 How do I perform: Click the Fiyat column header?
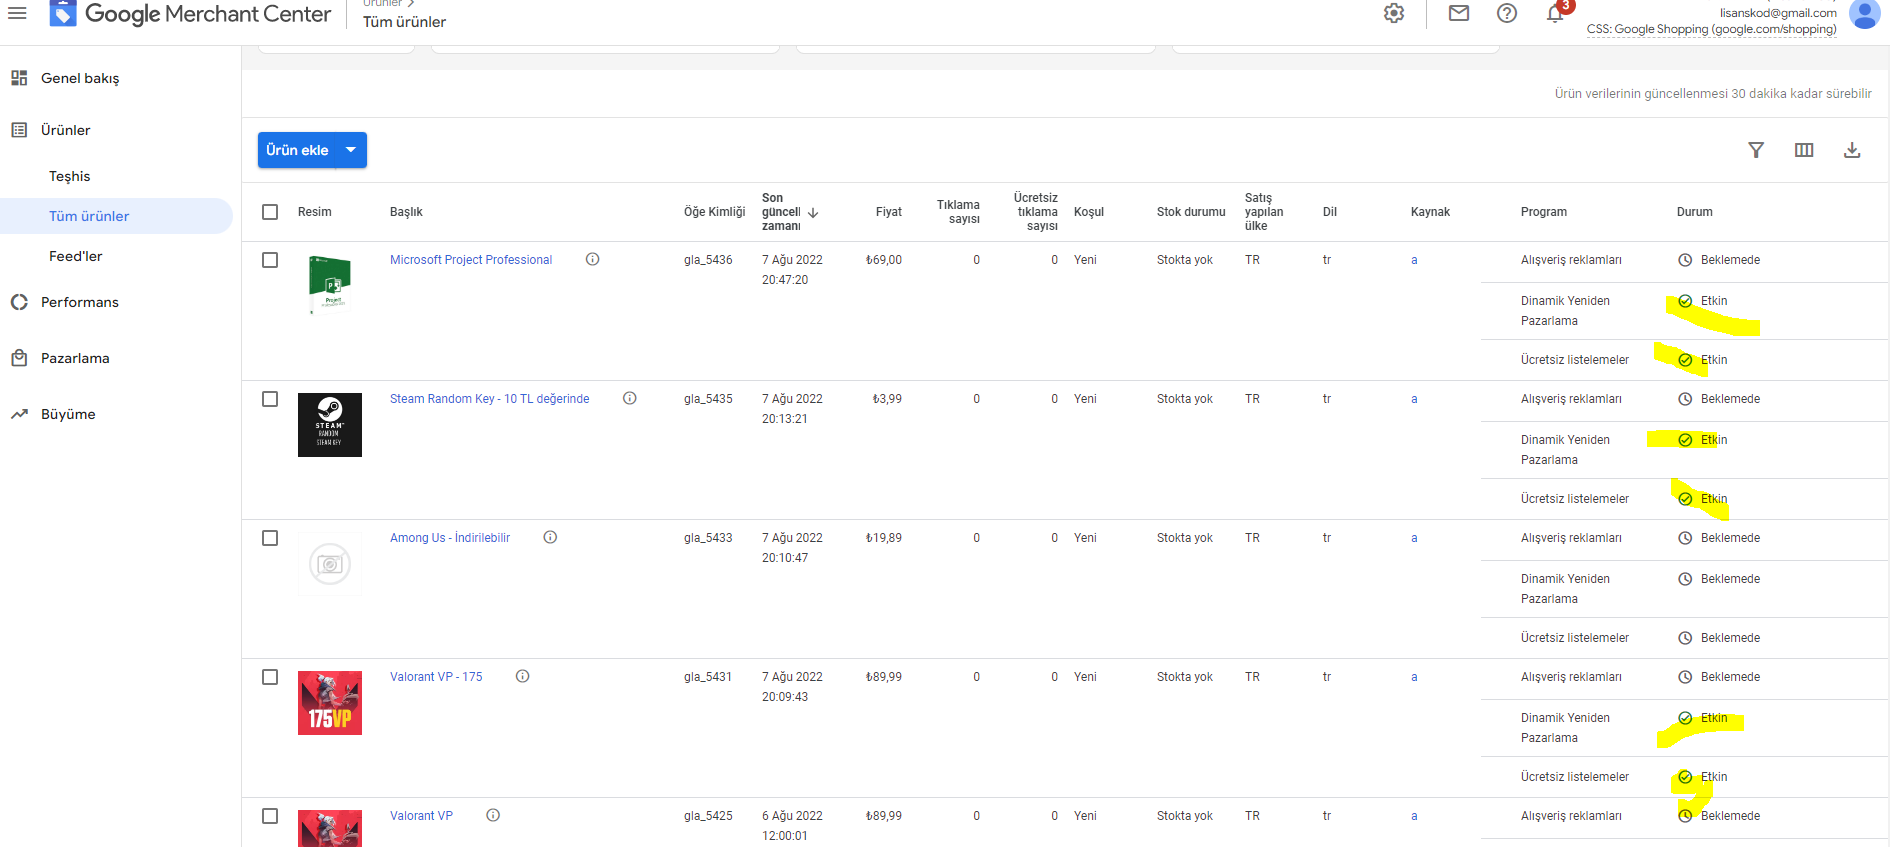coord(889,212)
